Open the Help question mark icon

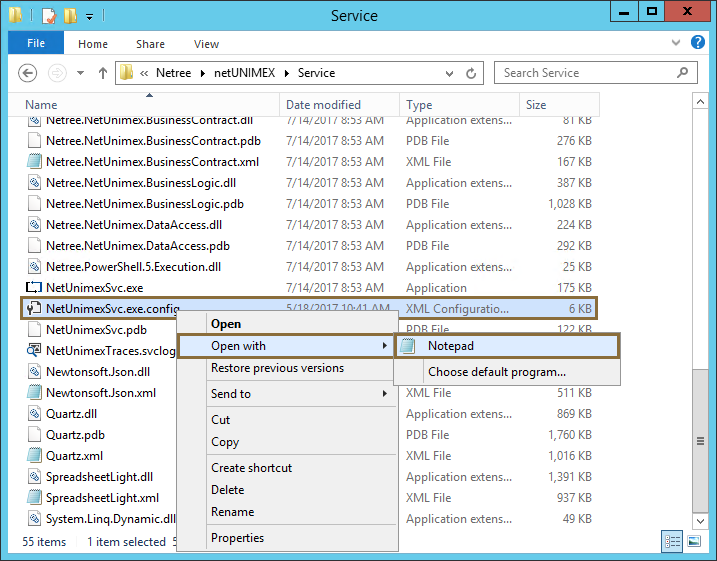(x=699, y=44)
